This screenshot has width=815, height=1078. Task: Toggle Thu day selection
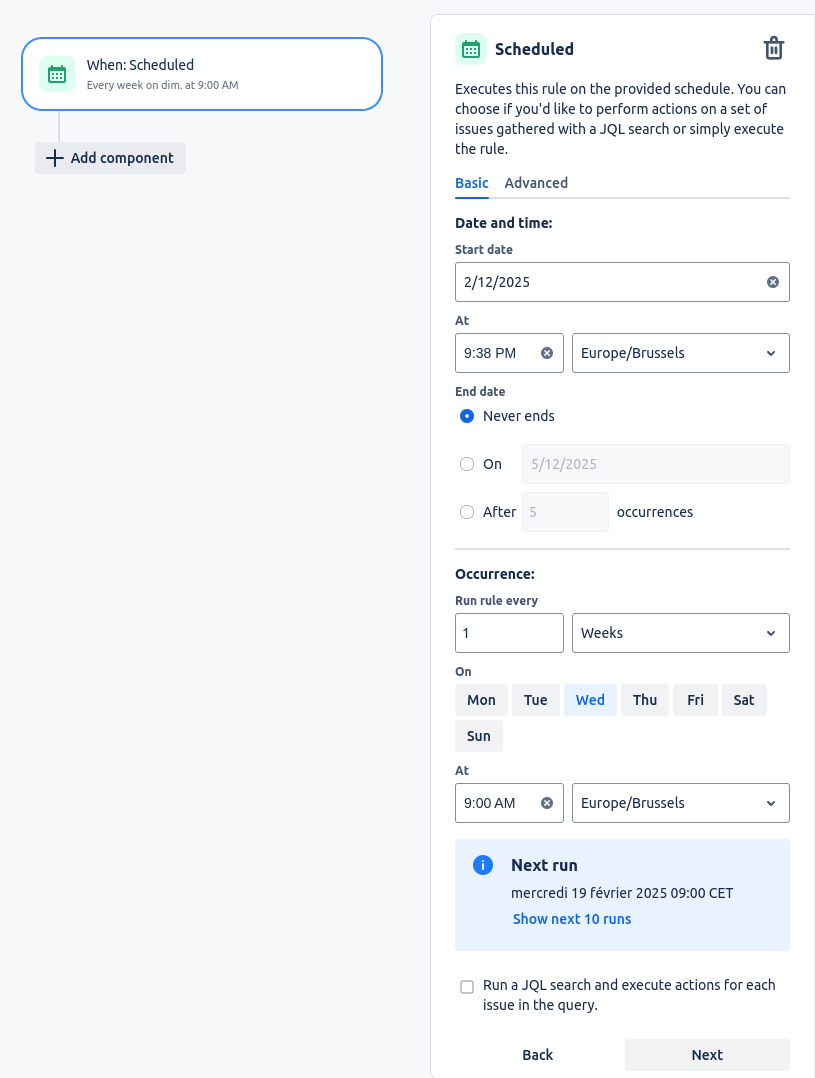645,700
